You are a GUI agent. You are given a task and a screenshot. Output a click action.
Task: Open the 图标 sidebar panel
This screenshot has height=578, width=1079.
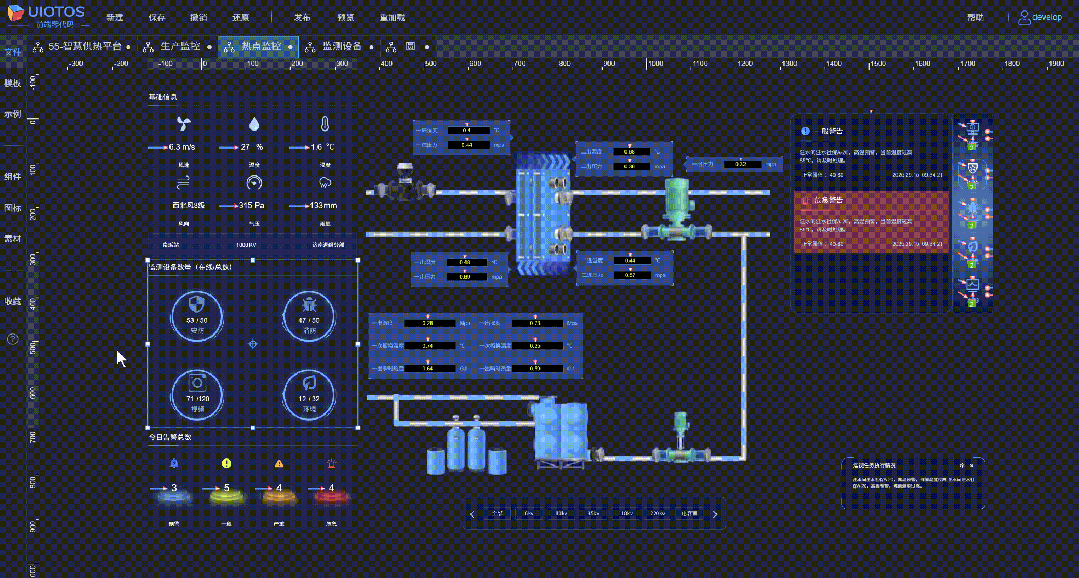(x=12, y=207)
